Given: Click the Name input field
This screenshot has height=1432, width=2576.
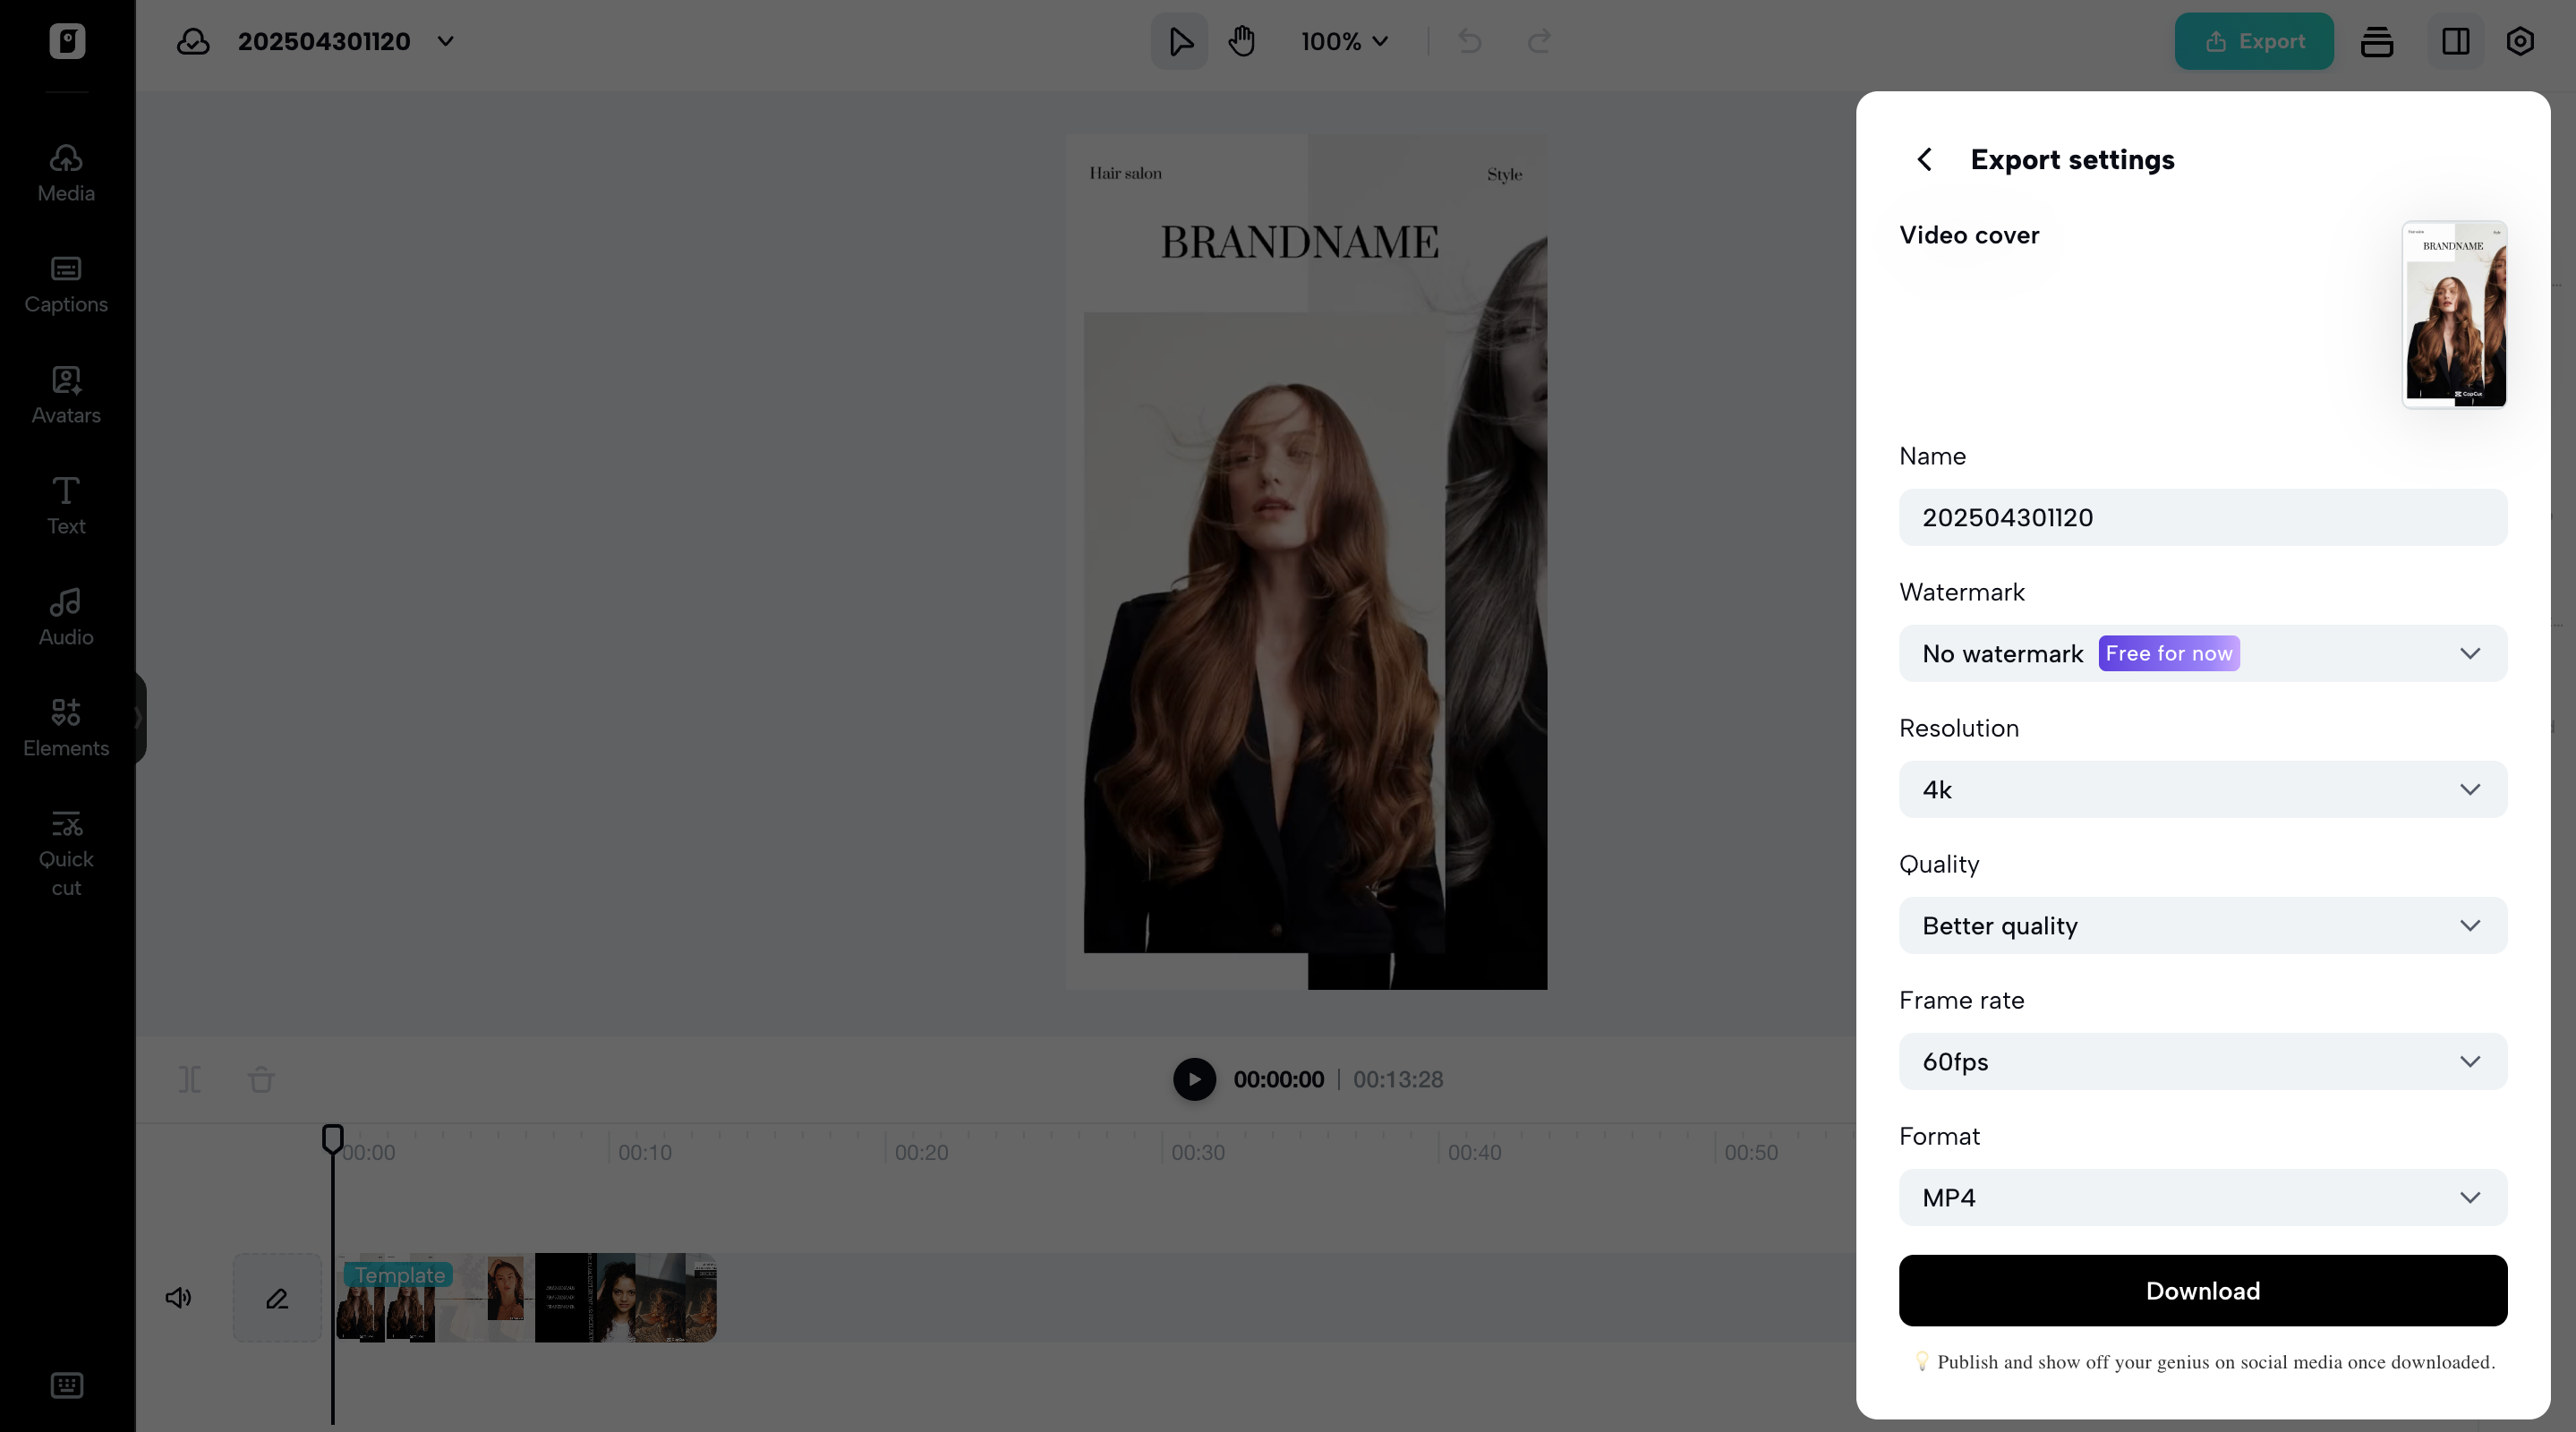Looking at the screenshot, I should (x=2203, y=518).
